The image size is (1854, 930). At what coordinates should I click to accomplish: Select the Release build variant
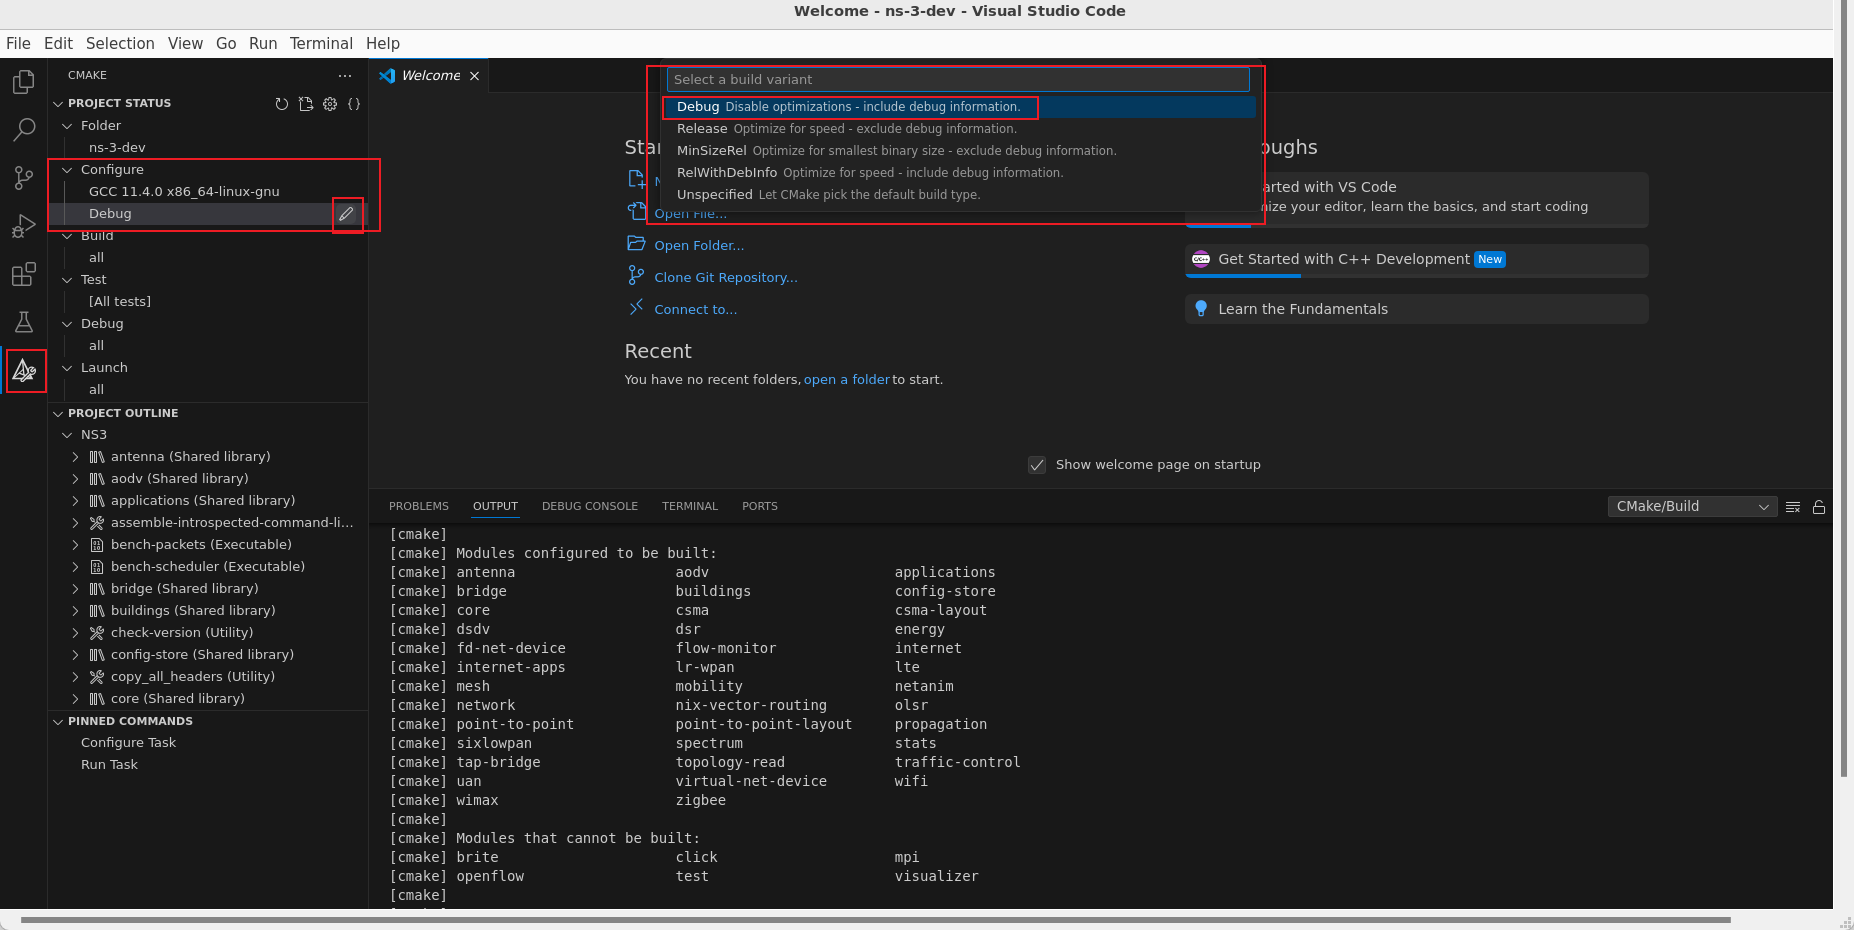coord(960,129)
